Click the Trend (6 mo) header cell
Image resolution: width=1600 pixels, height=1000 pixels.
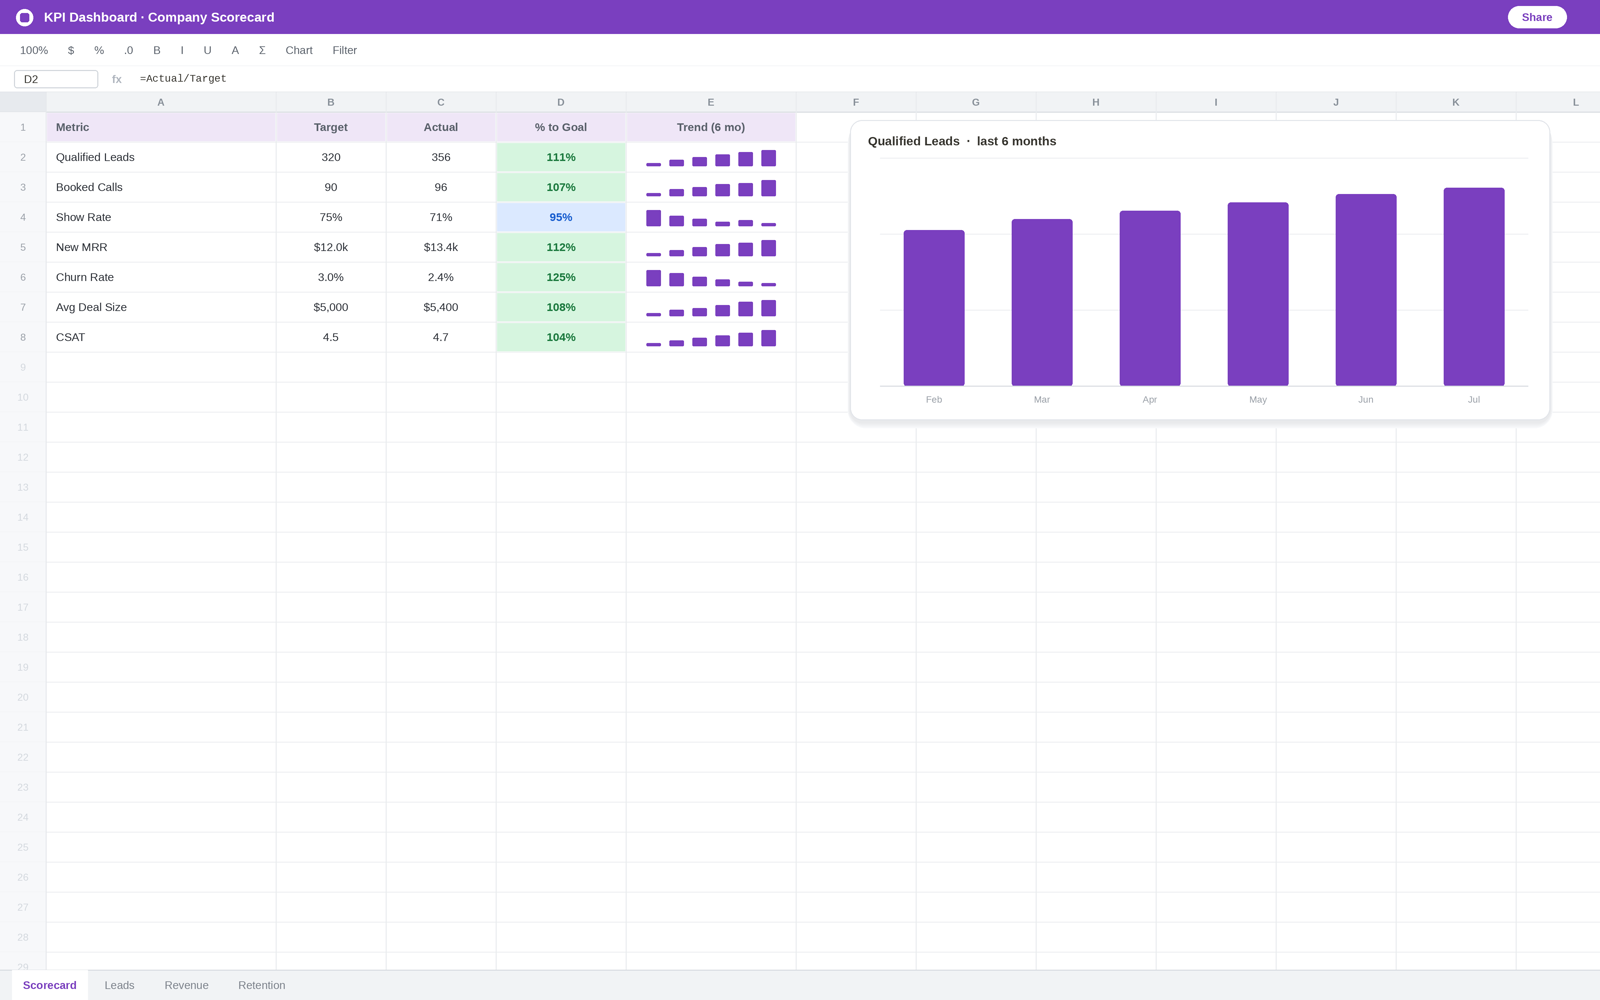coord(711,127)
